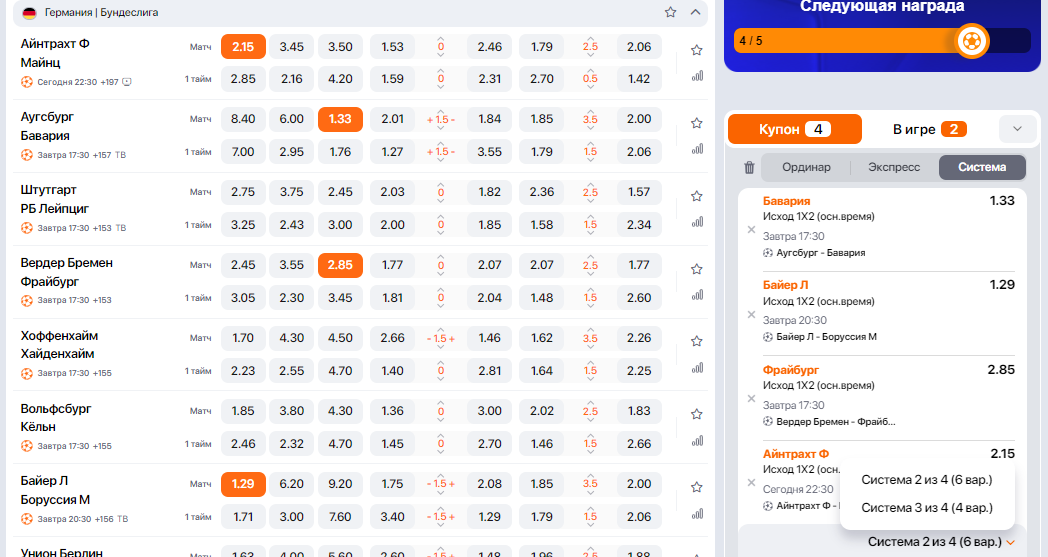Collapse the coupon panel with chevron
This screenshot has height=557, width=1048.
point(1017,129)
